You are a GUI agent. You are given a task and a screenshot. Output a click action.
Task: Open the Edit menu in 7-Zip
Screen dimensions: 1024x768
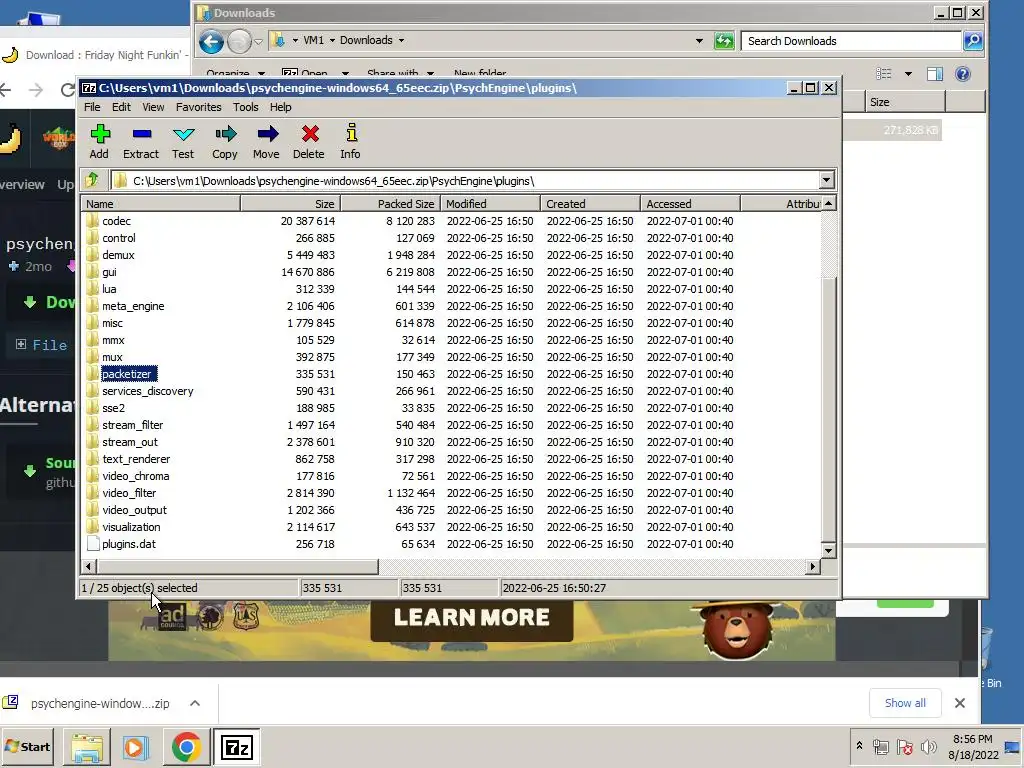(x=121, y=107)
